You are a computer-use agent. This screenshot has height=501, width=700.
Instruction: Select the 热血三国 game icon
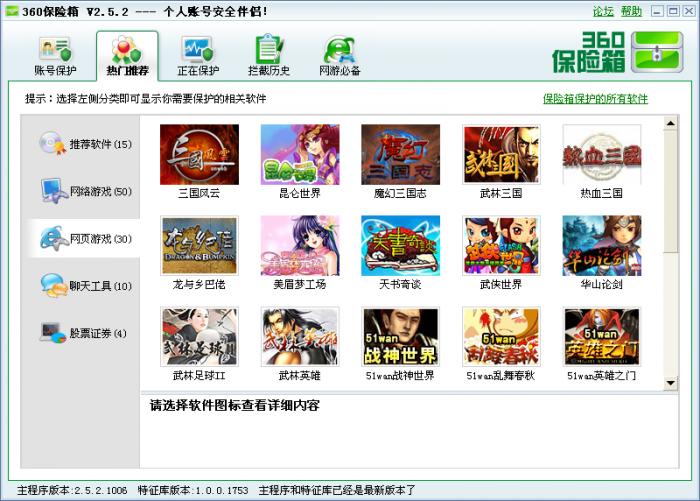[601, 155]
